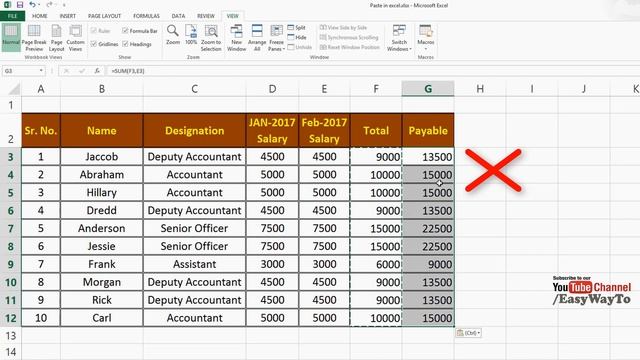Image resolution: width=640 pixels, height=360 pixels.
Task: Click the Payable header cell
Action: click(x=428, y=130)
